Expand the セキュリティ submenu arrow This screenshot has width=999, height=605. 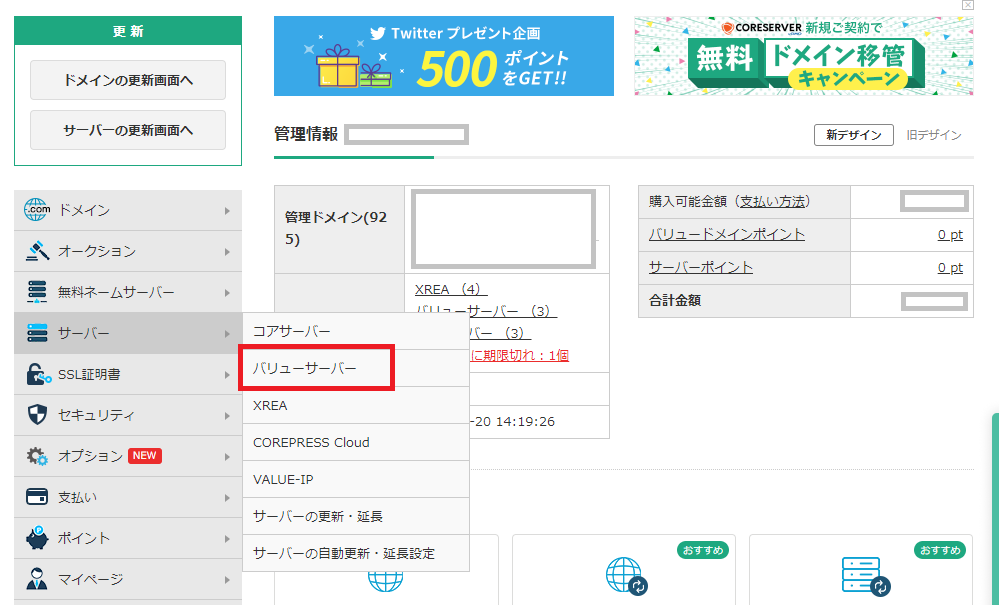(227, 416)
